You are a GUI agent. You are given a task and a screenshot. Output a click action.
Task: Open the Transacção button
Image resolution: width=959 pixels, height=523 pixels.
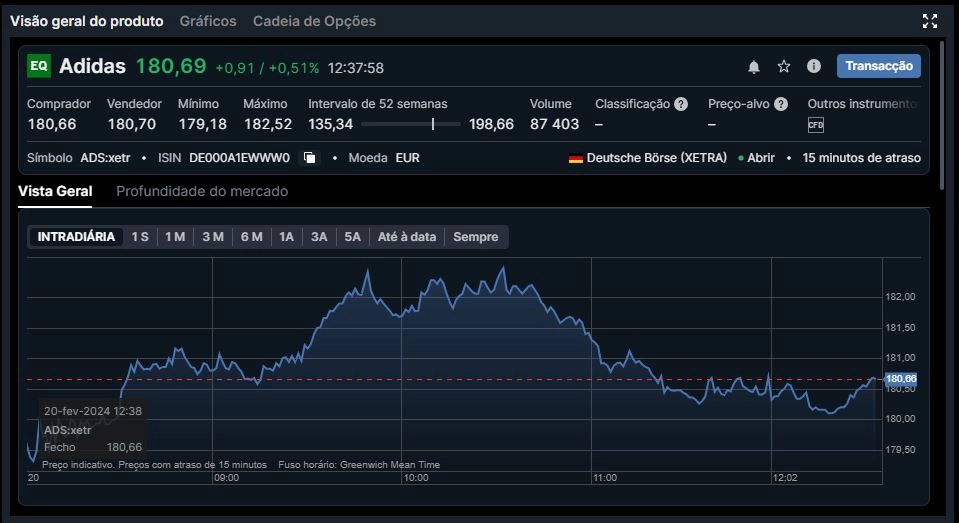point(879,66)
